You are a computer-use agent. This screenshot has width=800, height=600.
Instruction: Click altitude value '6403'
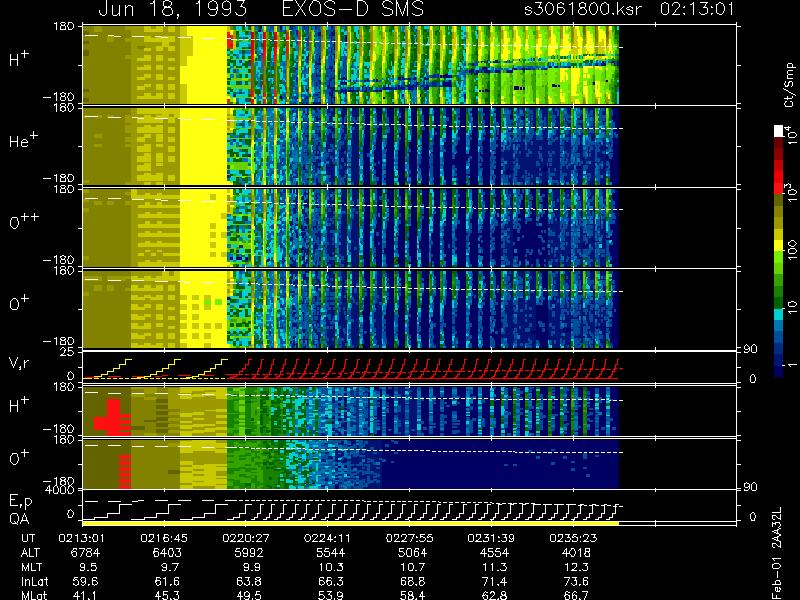coord(167,553)
